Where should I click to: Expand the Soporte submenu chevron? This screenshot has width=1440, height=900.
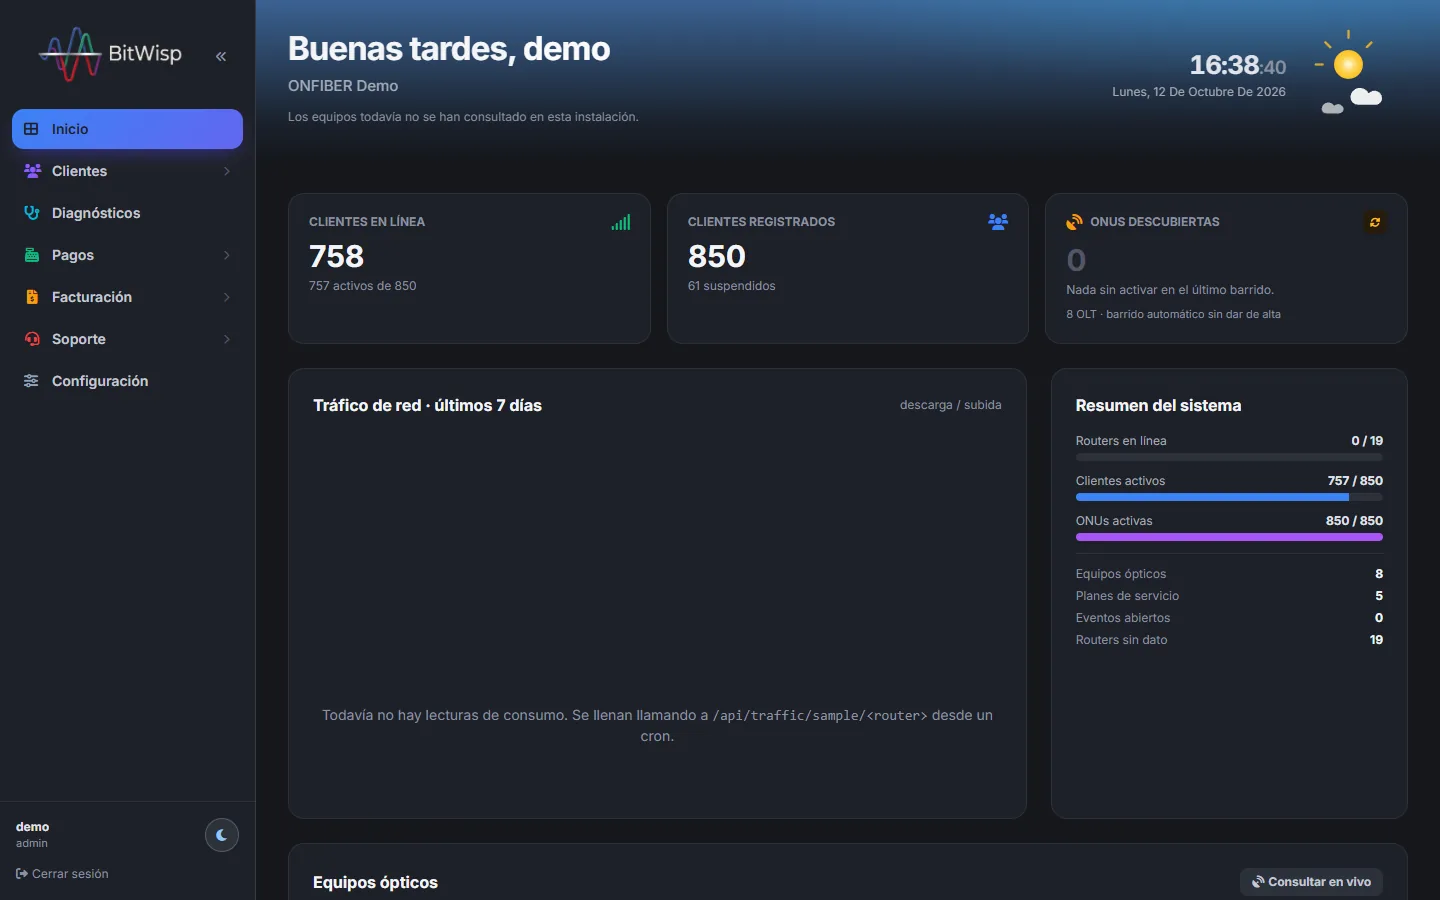[227, 339]
